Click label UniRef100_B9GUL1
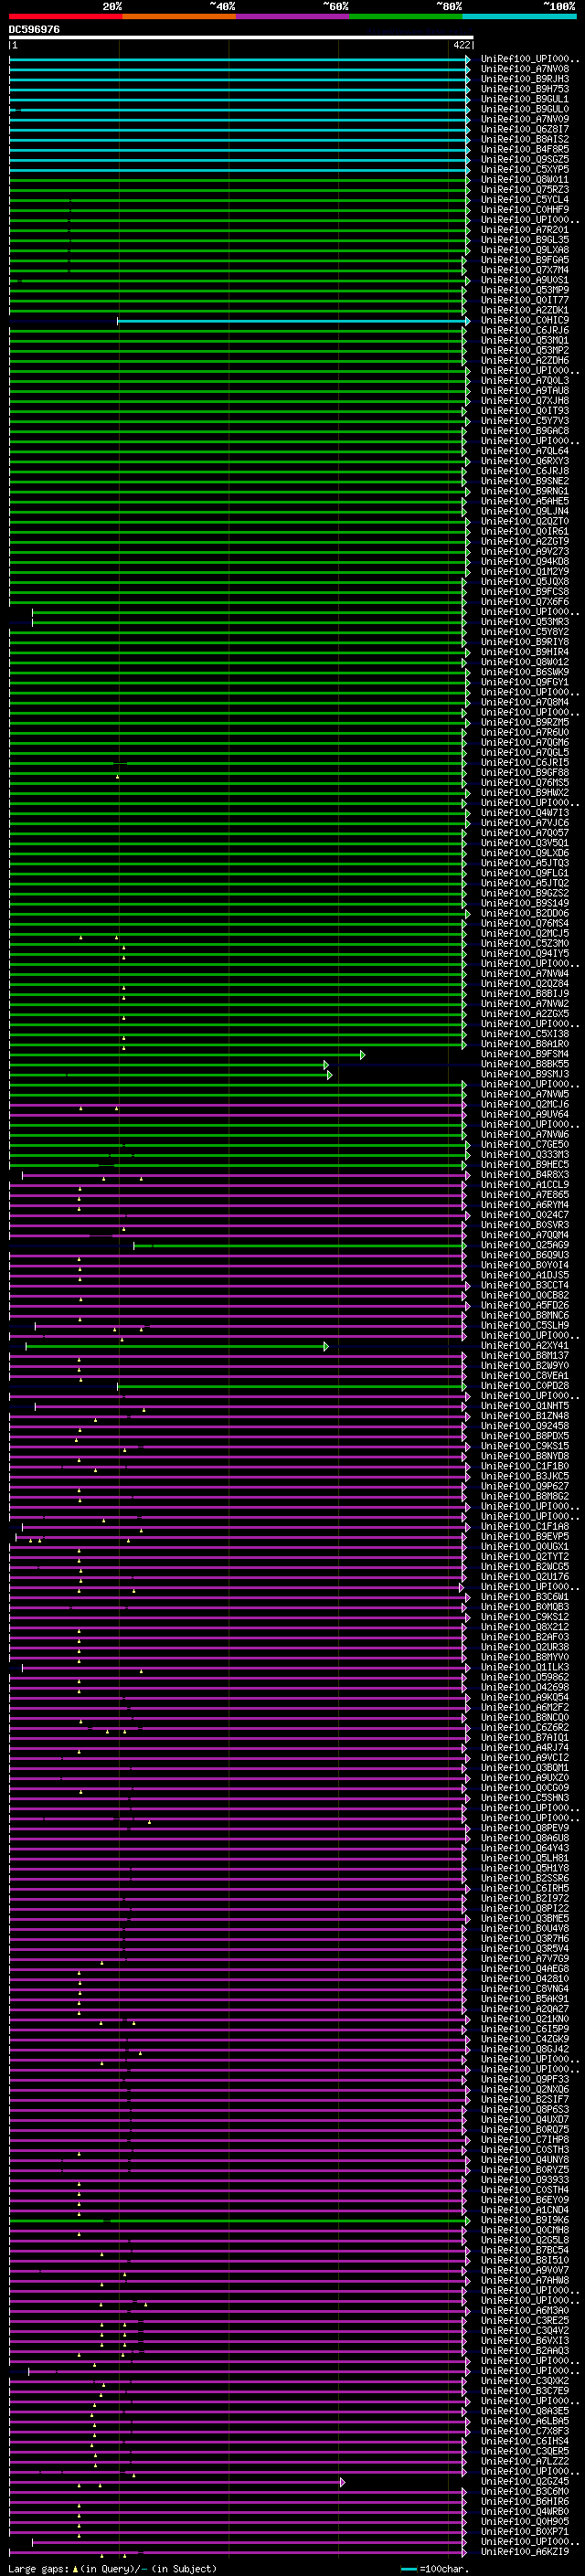585x2576 pixels. [525, 99]
